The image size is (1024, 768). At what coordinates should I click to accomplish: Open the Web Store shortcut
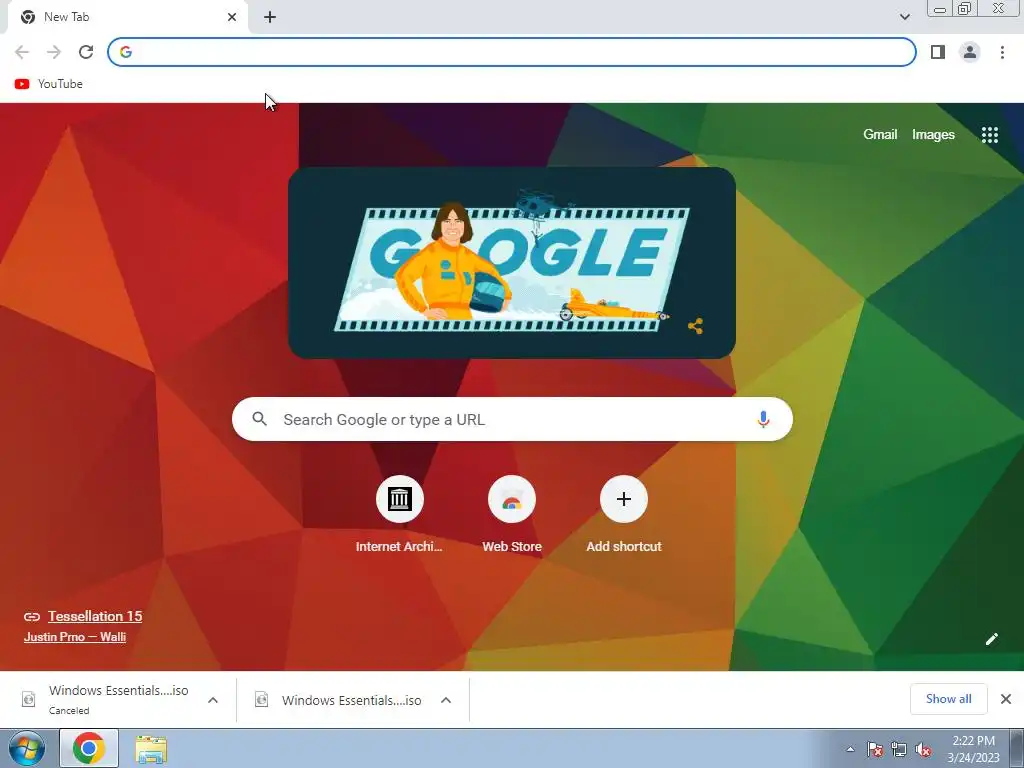click(x=512, y=515)
